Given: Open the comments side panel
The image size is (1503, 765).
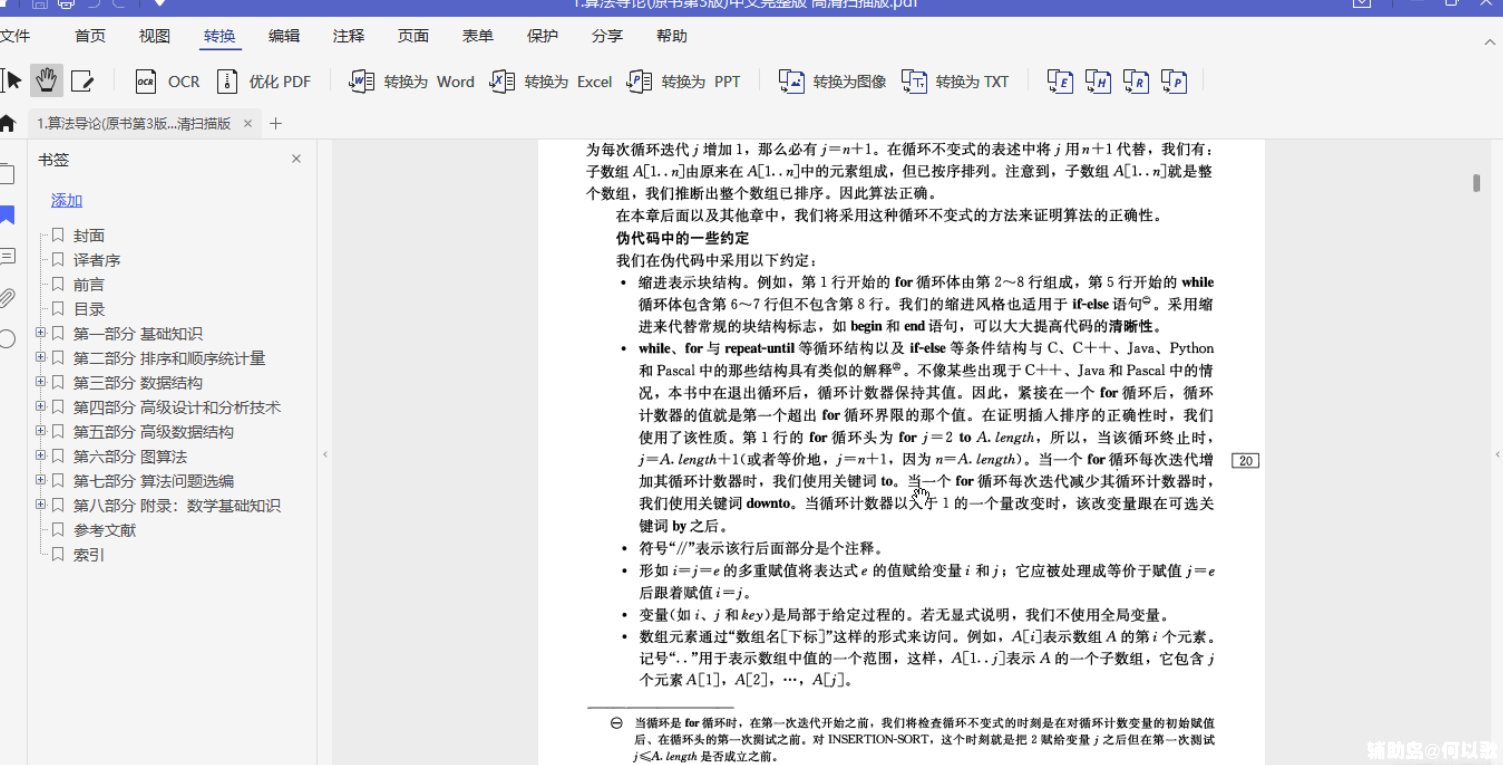Looking at the screenshot, I should [x=7, y=257].
